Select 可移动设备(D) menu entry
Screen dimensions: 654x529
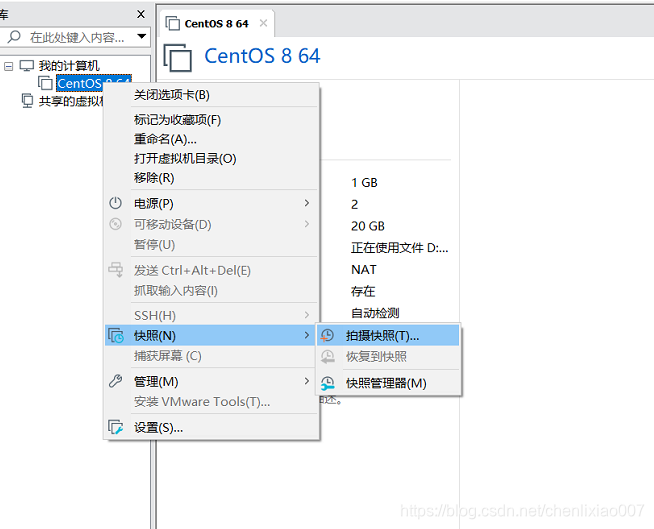pyautogui.click(x=211, y=224)
